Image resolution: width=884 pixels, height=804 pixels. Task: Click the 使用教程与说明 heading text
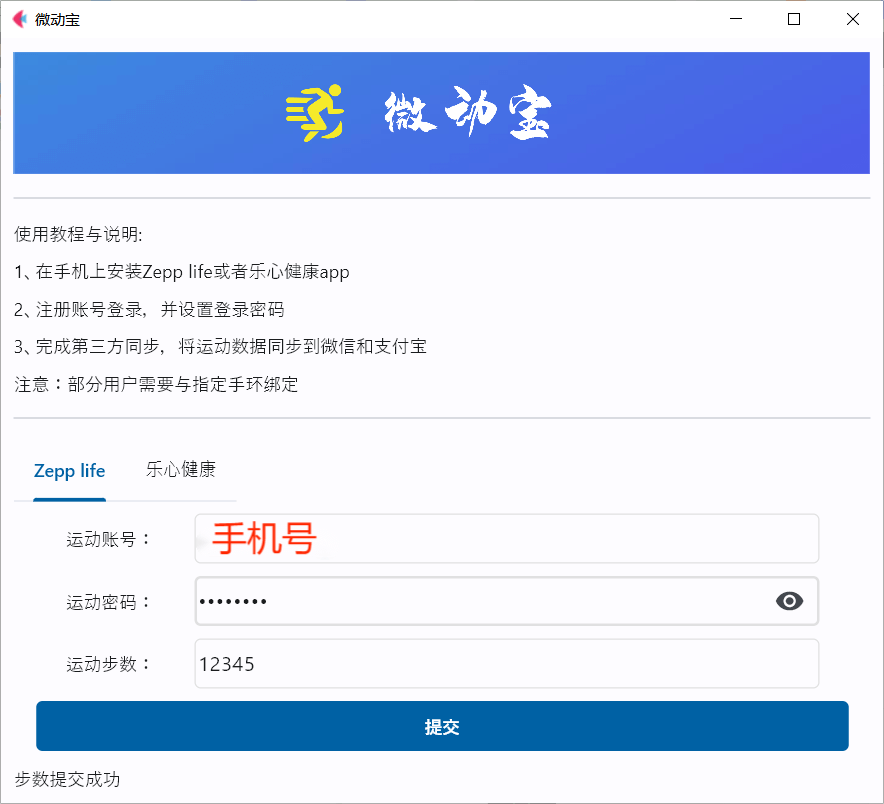coord(78,234)
